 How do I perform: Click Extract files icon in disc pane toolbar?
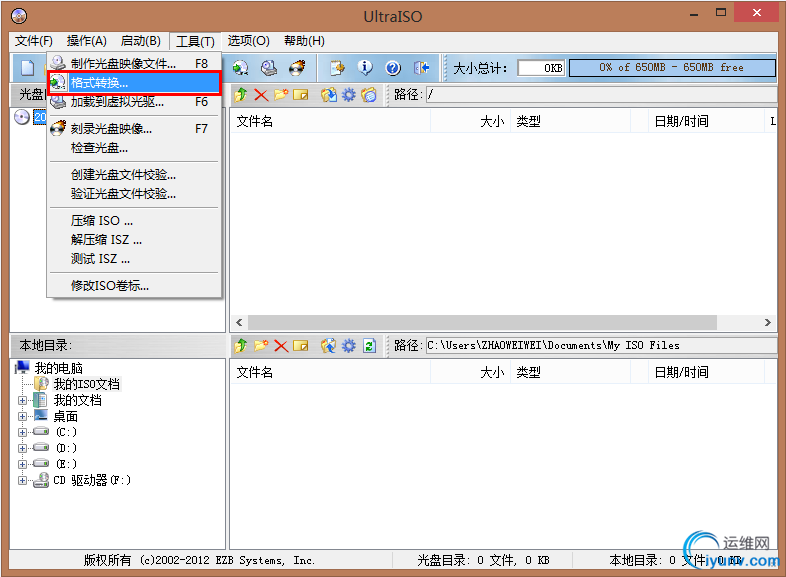tap(329, 94)
